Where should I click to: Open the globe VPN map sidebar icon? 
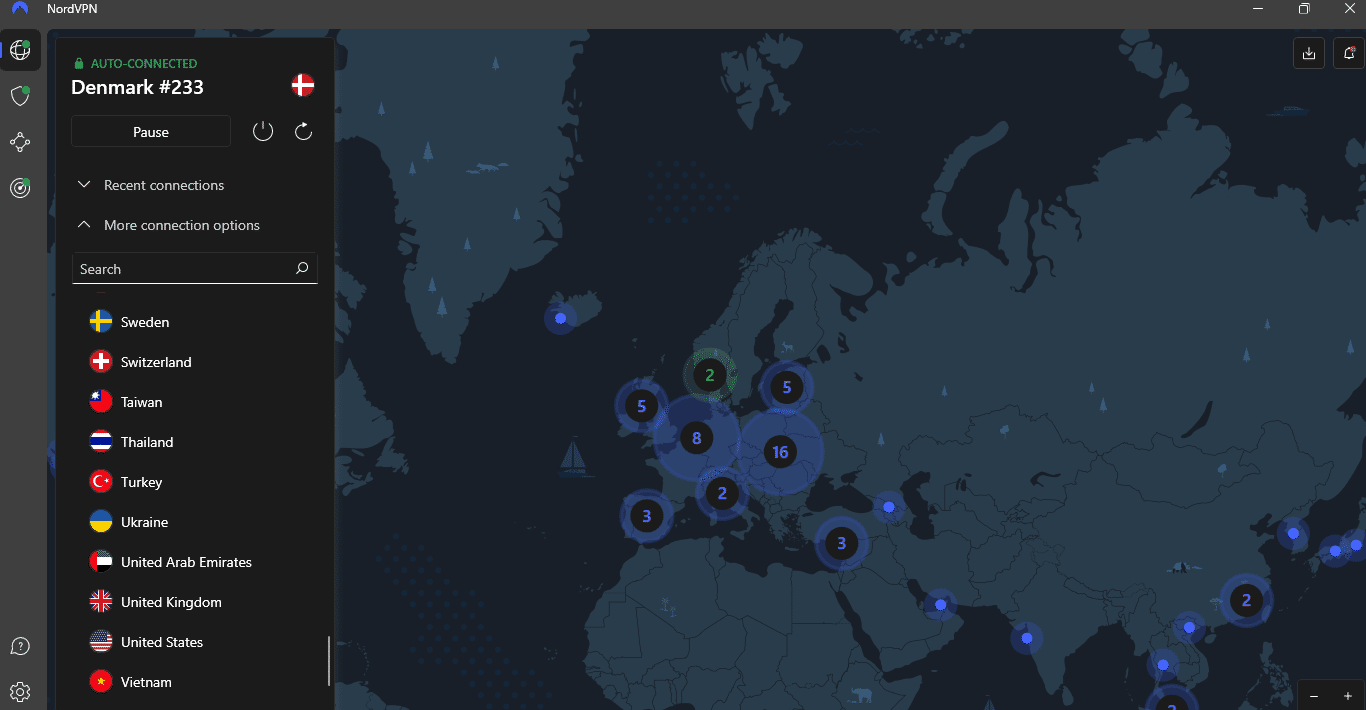point(20,50)
